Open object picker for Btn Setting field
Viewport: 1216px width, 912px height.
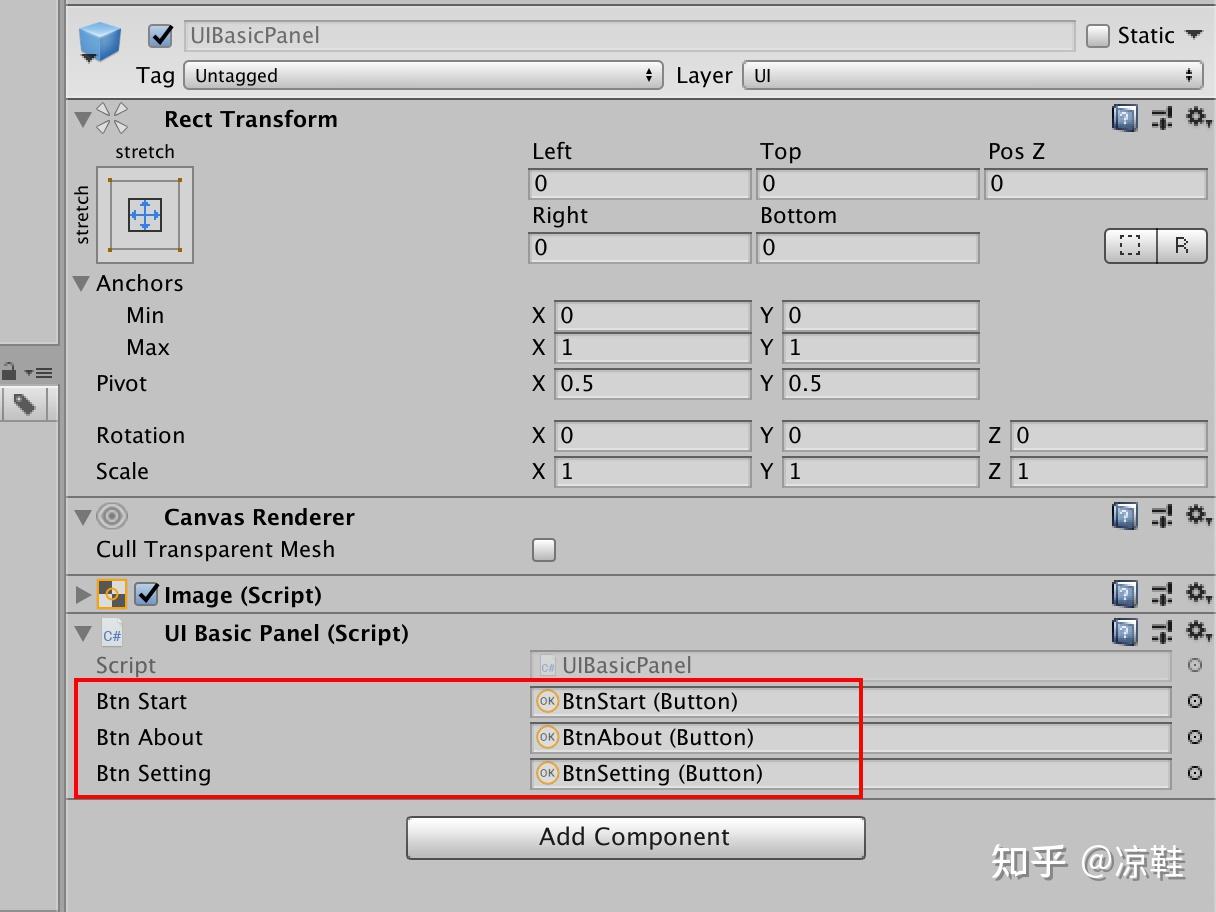pos(1196,774)
